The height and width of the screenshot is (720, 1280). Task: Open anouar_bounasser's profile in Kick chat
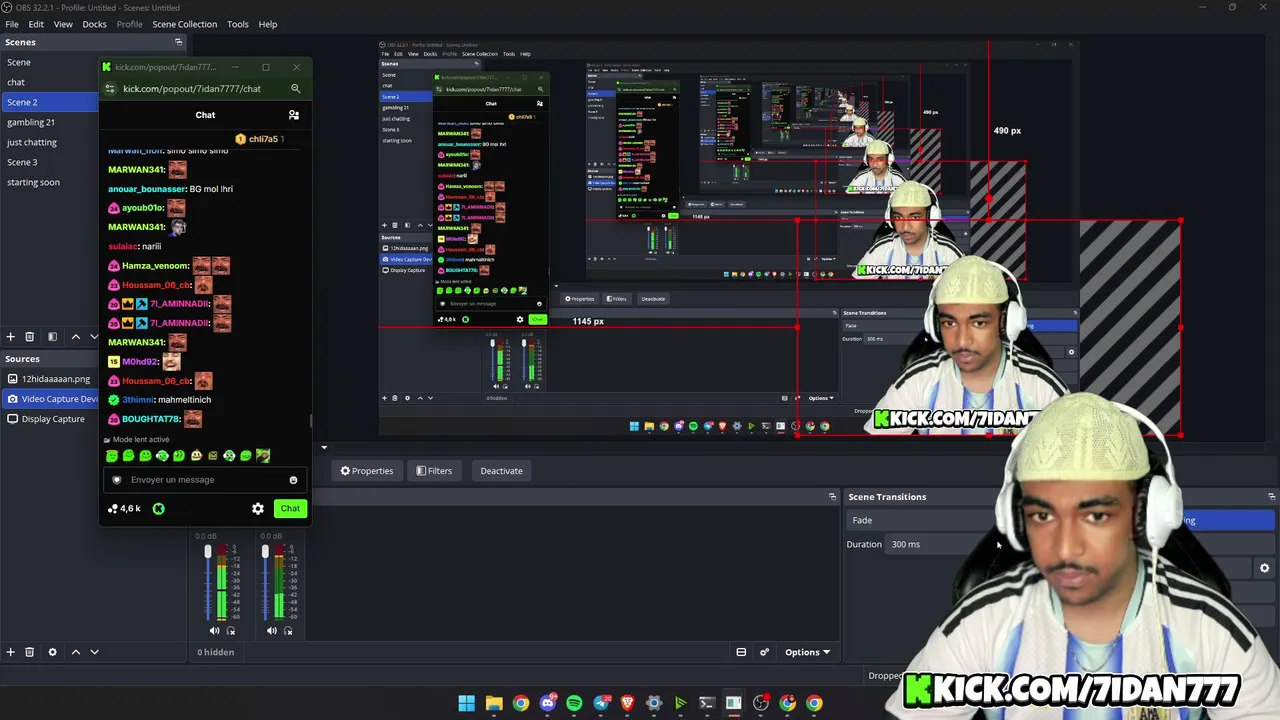point(147,189)
